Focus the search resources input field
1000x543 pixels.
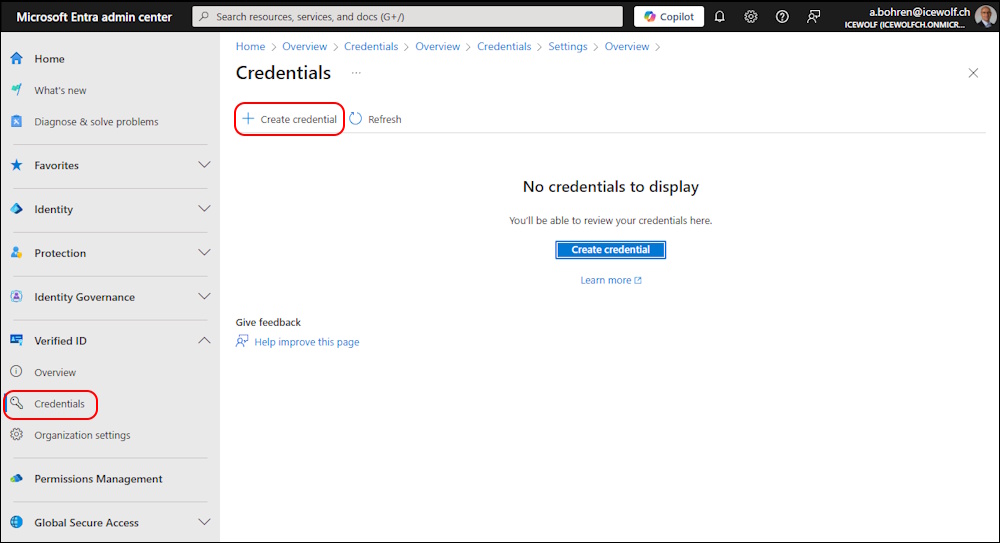408,17
